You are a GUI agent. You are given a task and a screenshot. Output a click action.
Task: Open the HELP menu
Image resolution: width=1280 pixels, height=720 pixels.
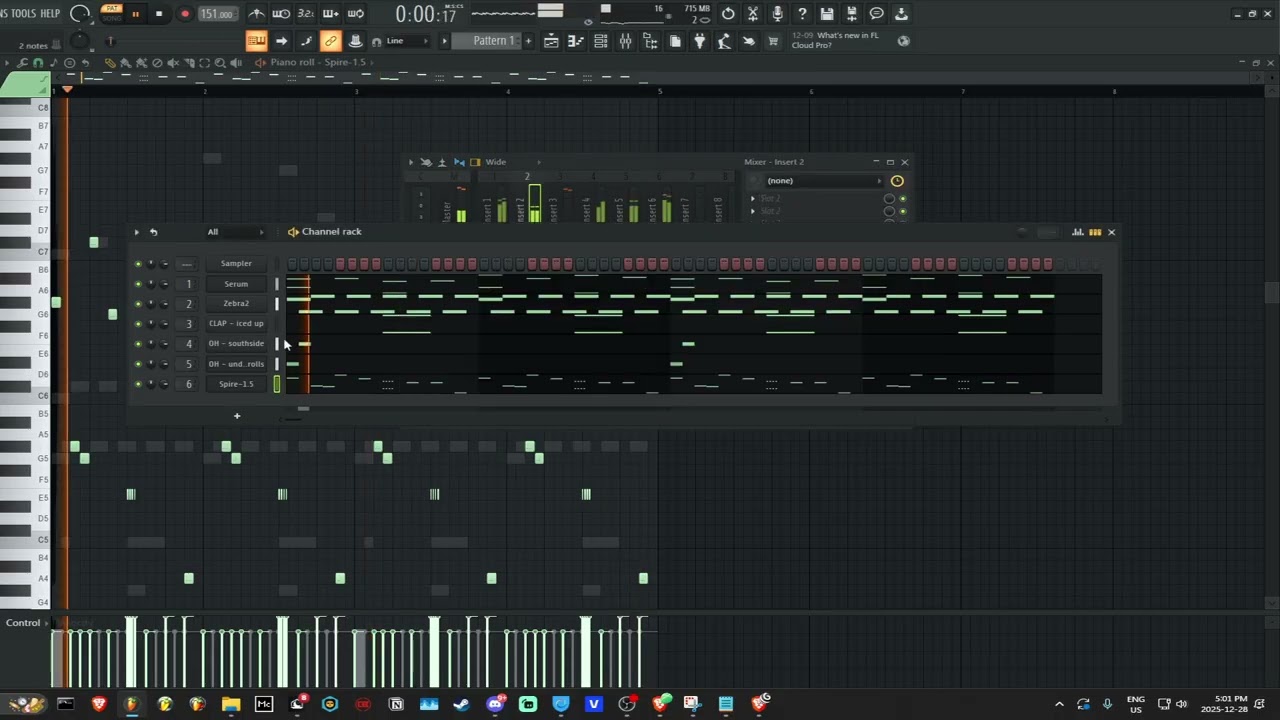click(50, 13)
